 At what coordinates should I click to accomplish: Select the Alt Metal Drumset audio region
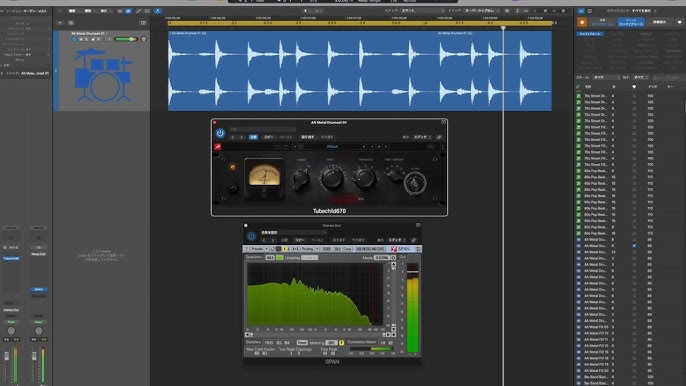(x=360, y=70)
